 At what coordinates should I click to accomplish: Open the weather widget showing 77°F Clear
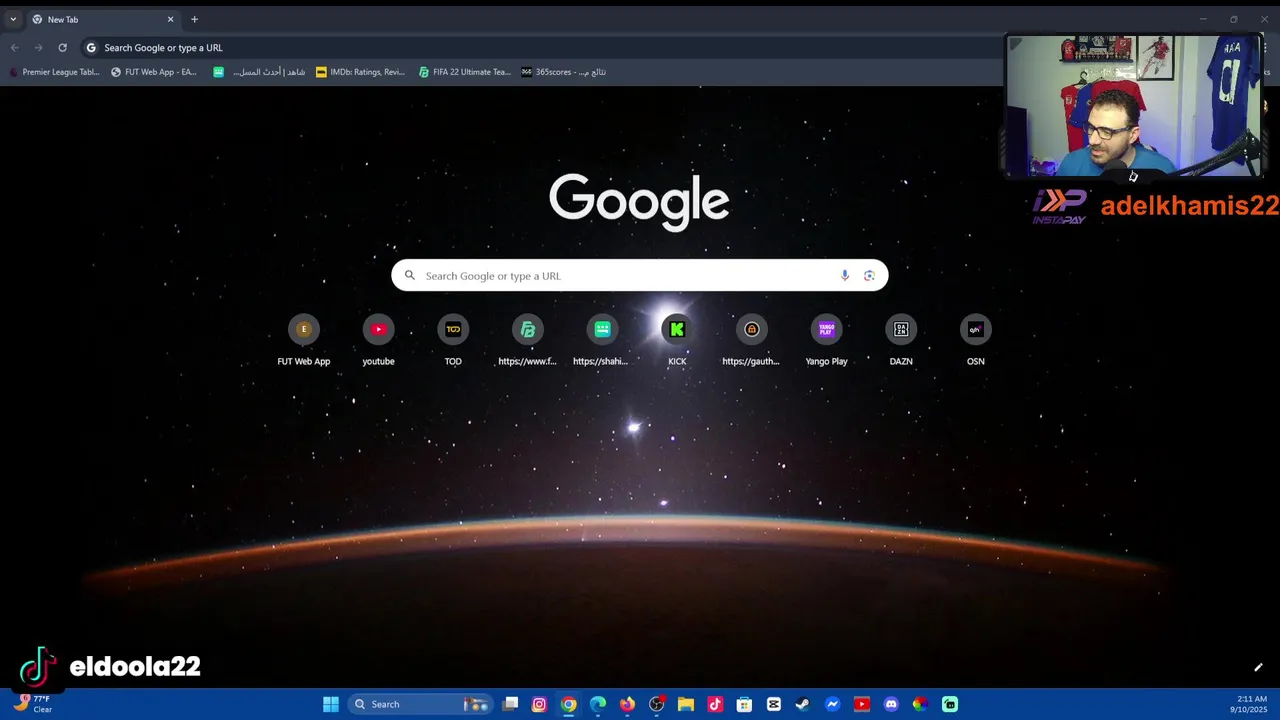pyautogui.click(x=32, y=704)
